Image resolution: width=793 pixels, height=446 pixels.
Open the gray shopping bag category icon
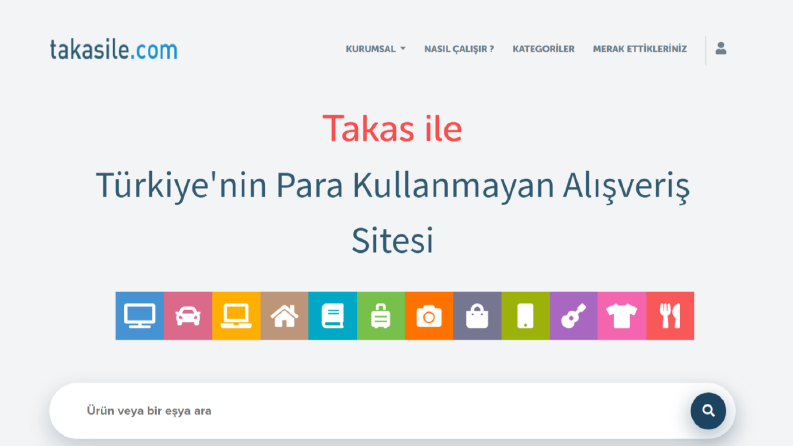coord(477,316)
